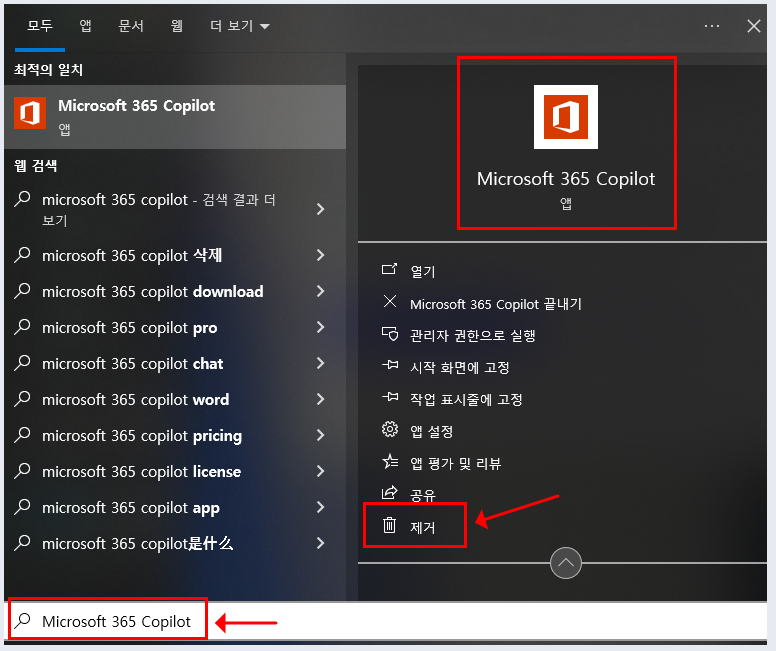Click search icon beside 'copilot app' suggestion

[x=22, y=507]
